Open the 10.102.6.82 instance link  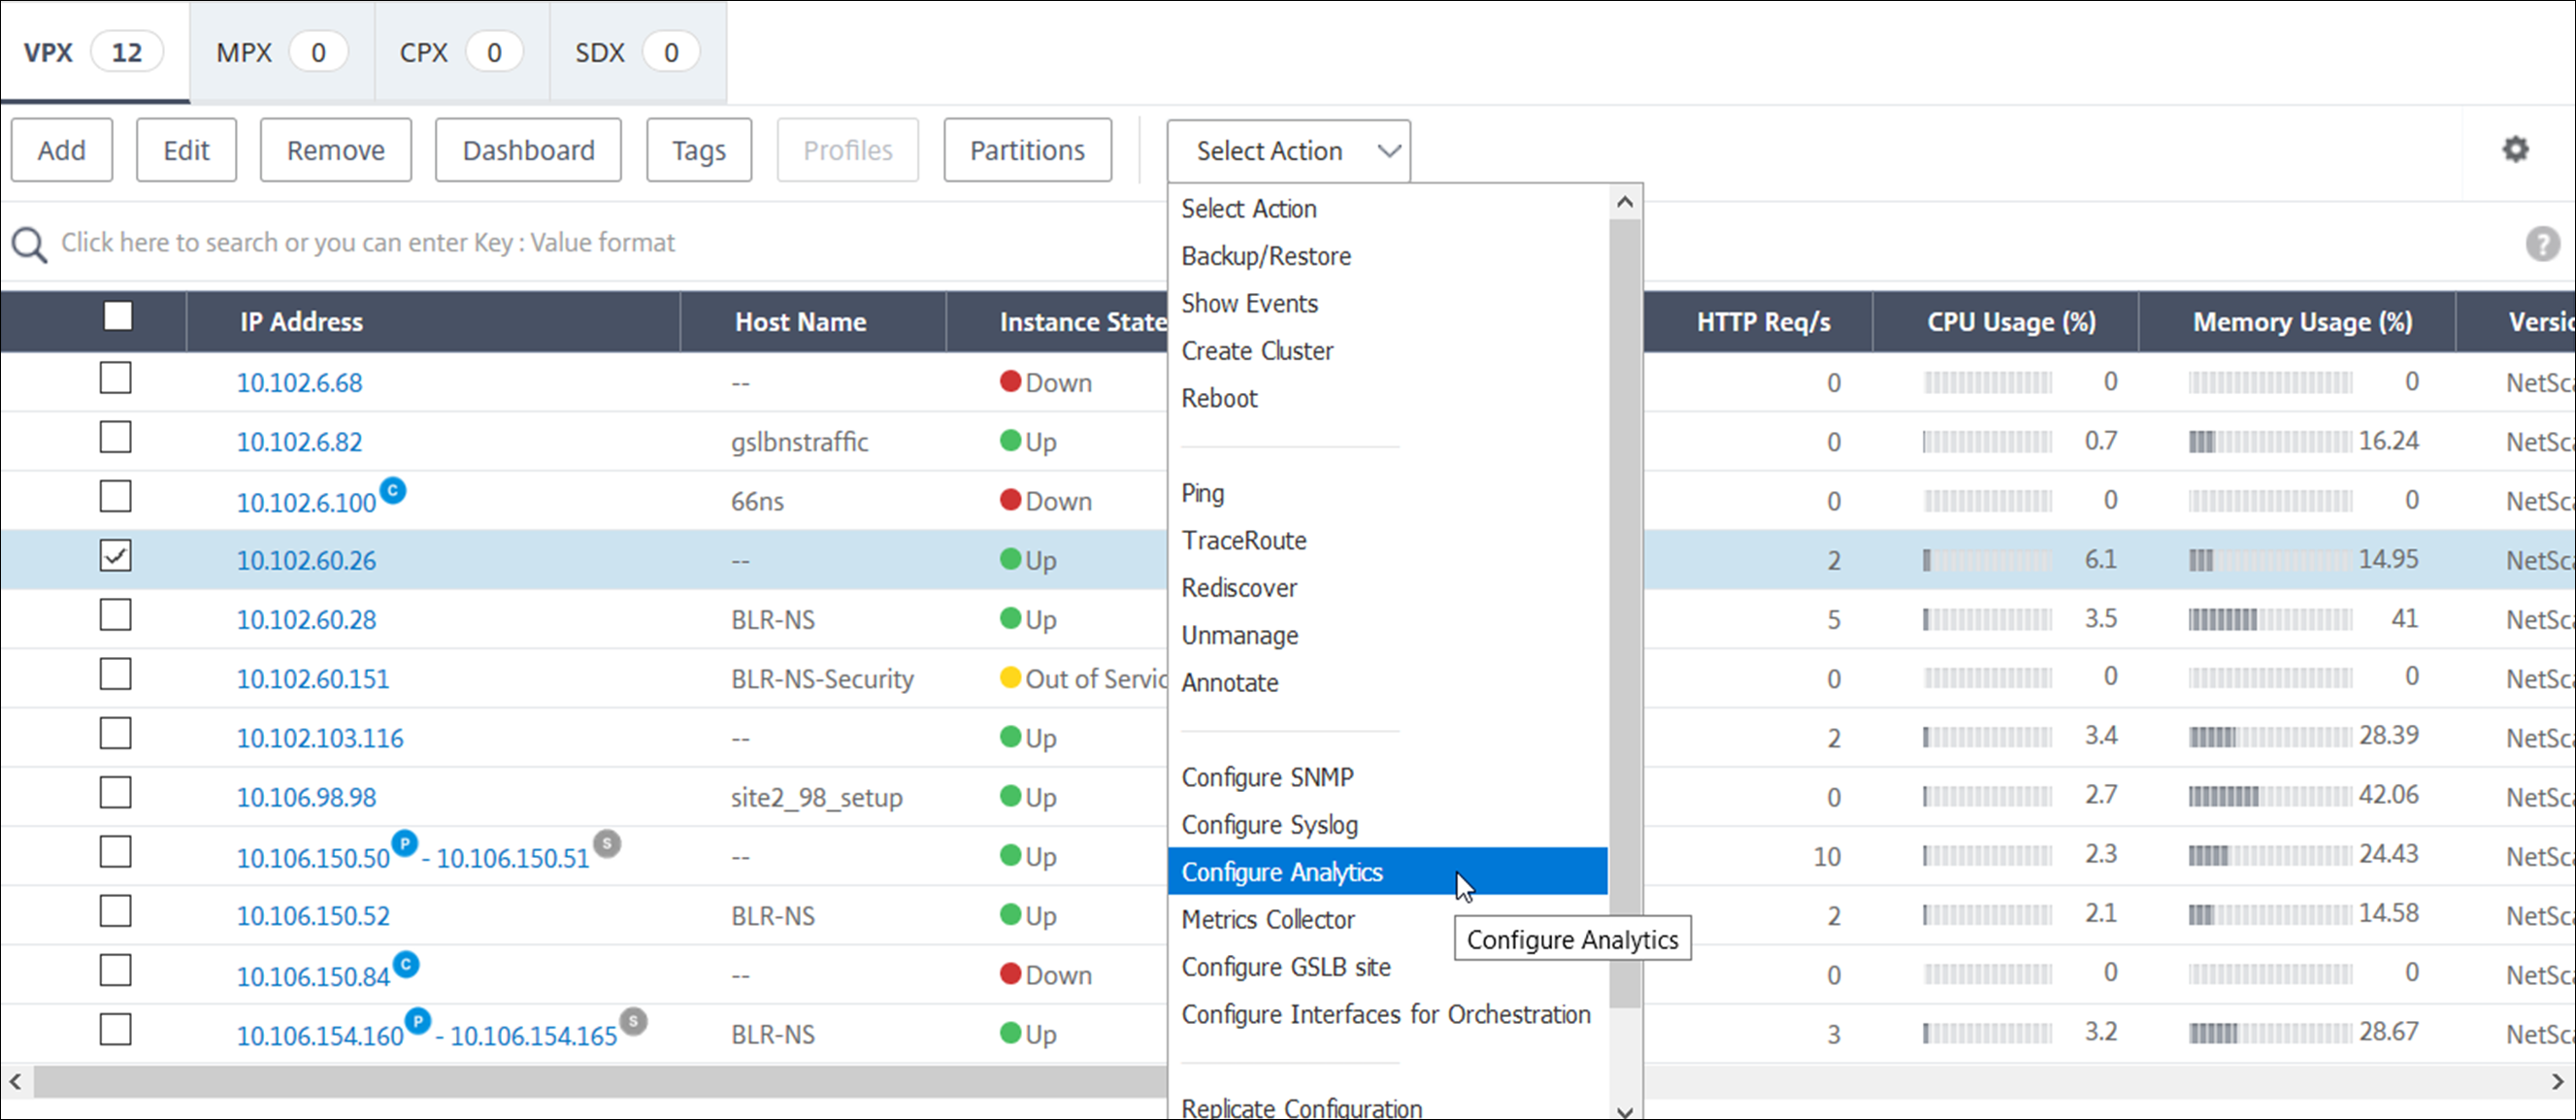coord(299,442)
